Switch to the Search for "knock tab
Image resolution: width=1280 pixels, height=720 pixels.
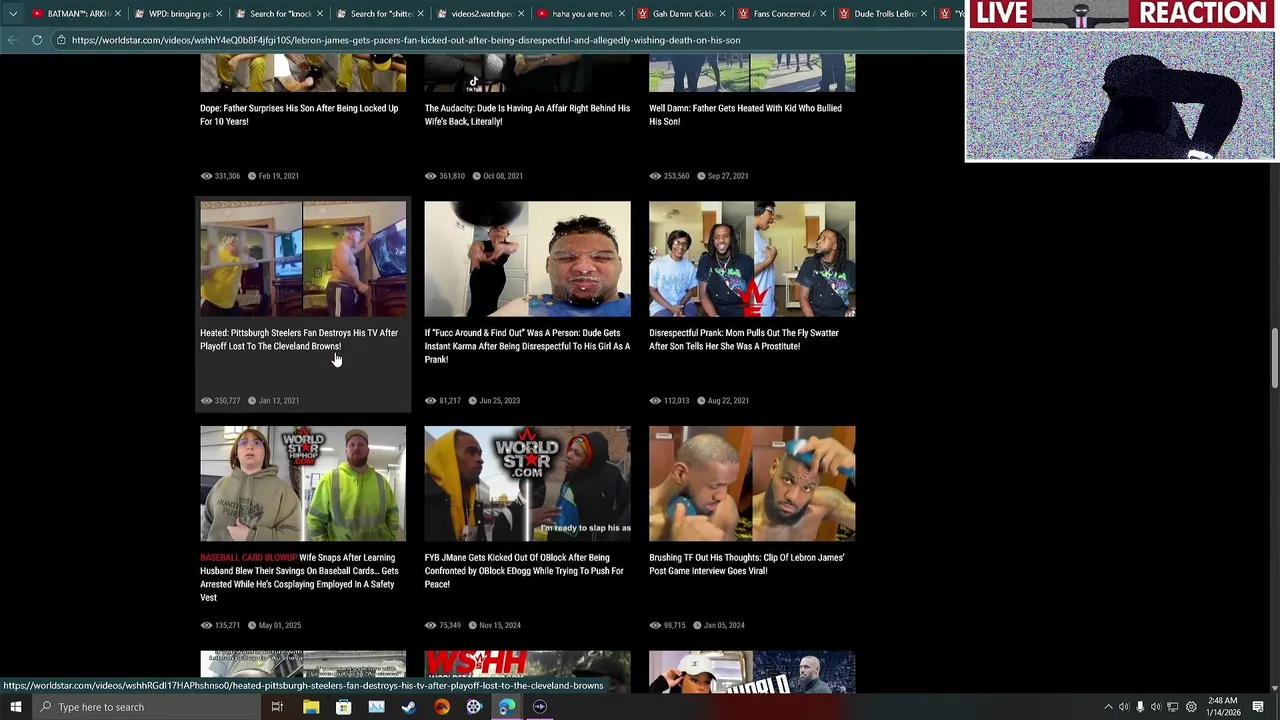pos(279,14)
